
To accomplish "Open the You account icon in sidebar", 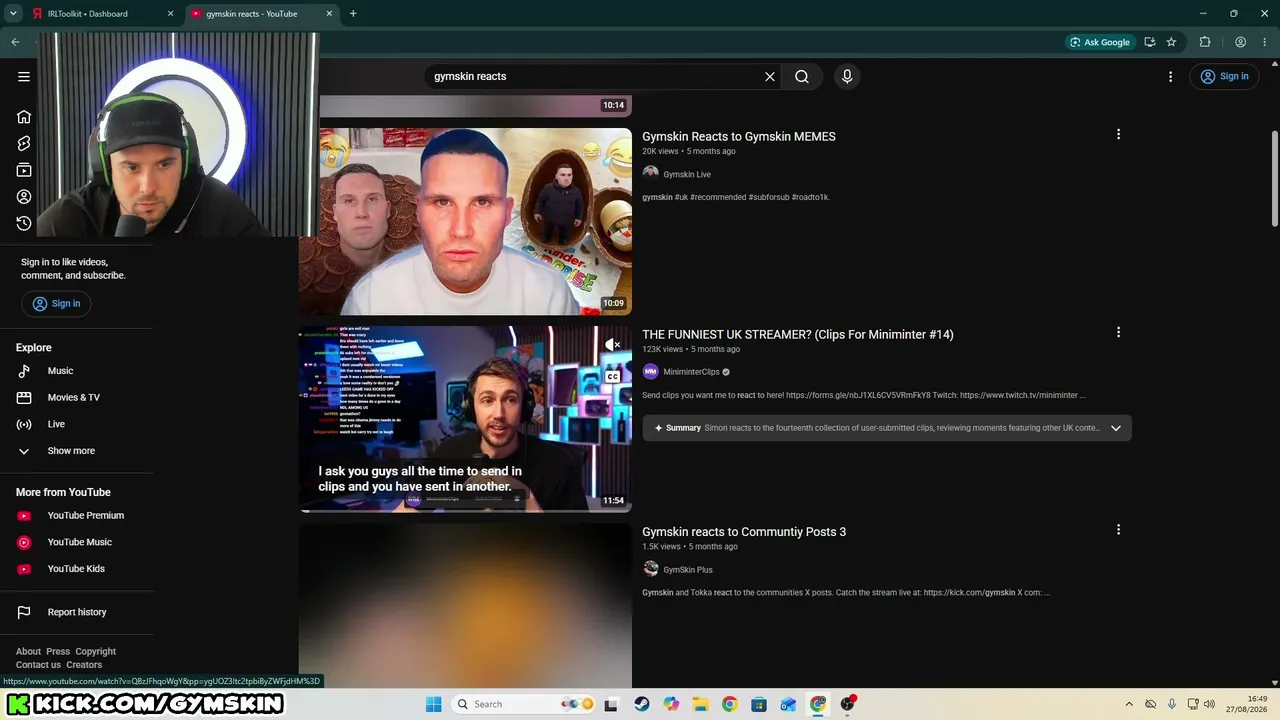I will [24, 197].
